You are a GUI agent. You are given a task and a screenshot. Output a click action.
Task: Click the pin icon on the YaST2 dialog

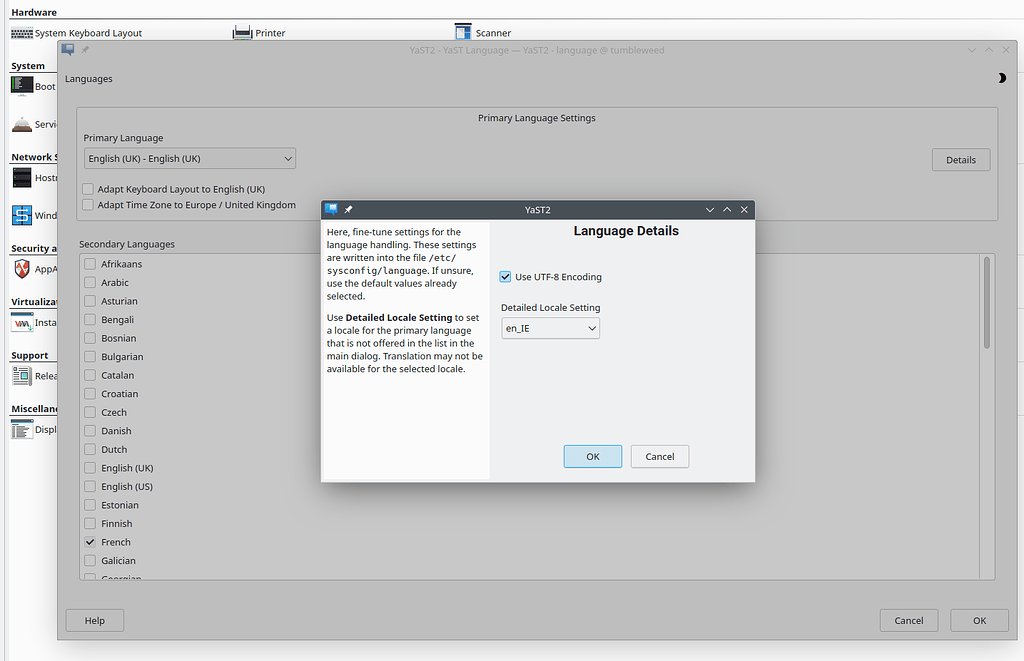pos(348,210)
